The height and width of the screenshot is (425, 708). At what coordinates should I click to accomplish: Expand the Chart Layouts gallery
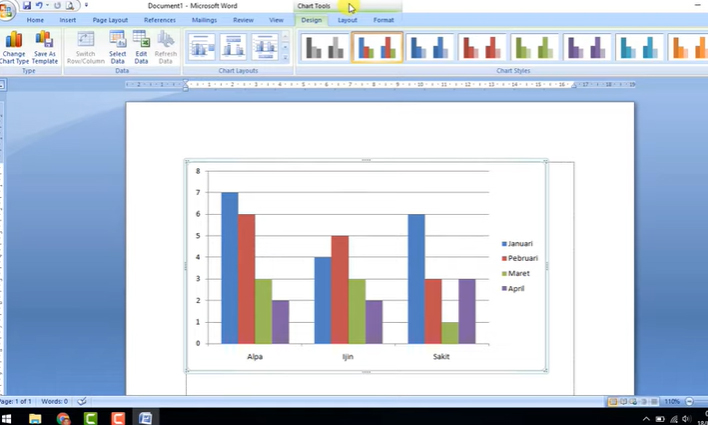point(285,56)
